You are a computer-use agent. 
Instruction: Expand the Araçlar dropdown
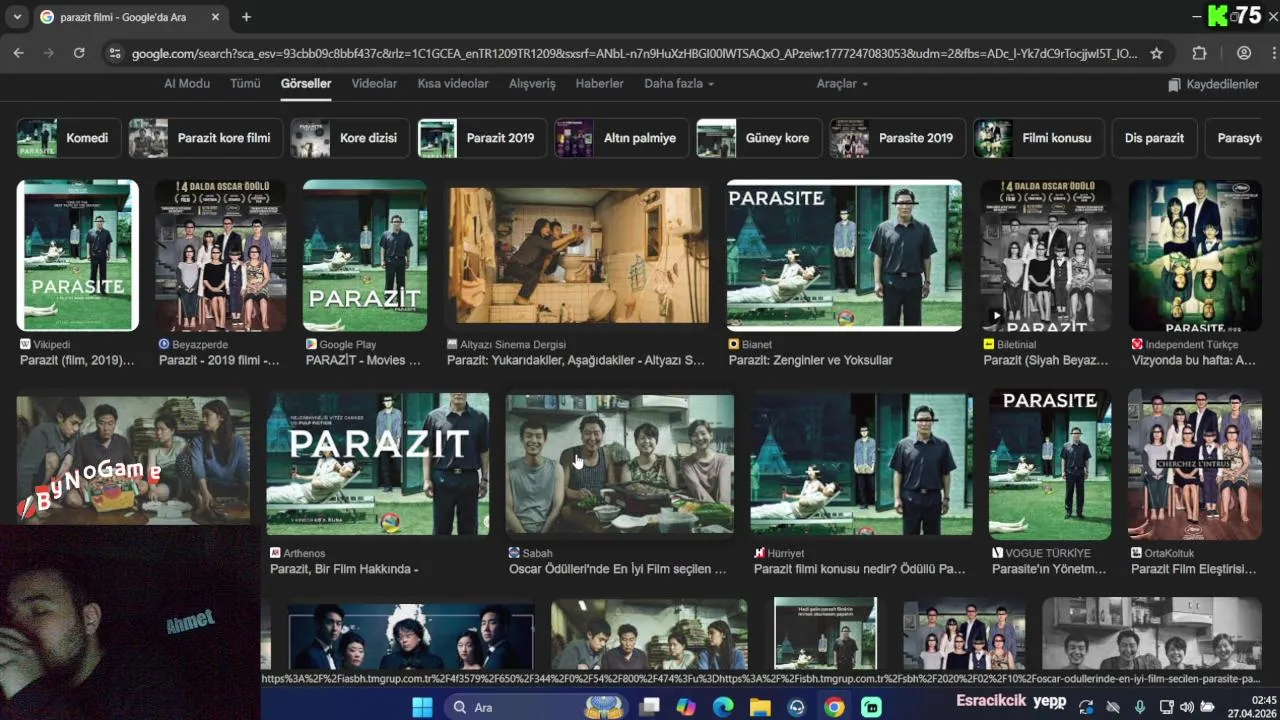(x=842, y=84)
